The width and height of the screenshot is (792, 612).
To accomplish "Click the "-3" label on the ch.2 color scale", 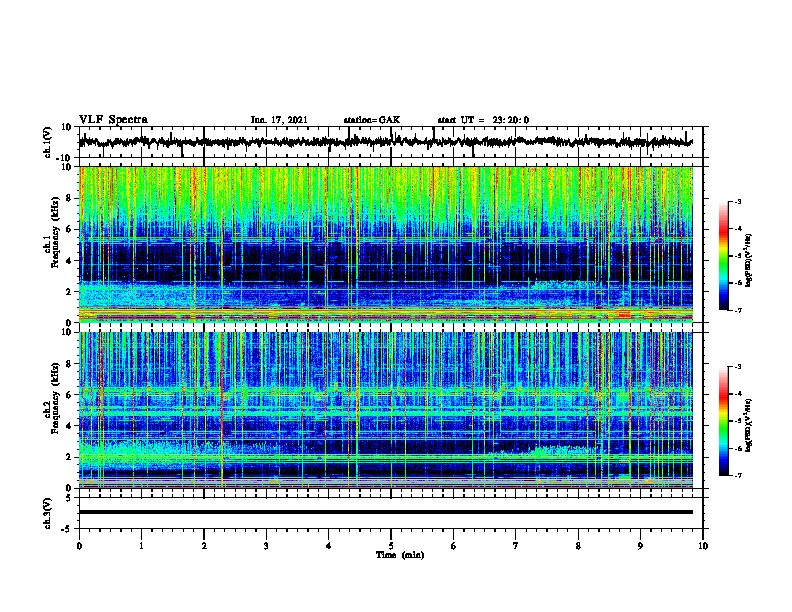I will (x=737, y=367).
